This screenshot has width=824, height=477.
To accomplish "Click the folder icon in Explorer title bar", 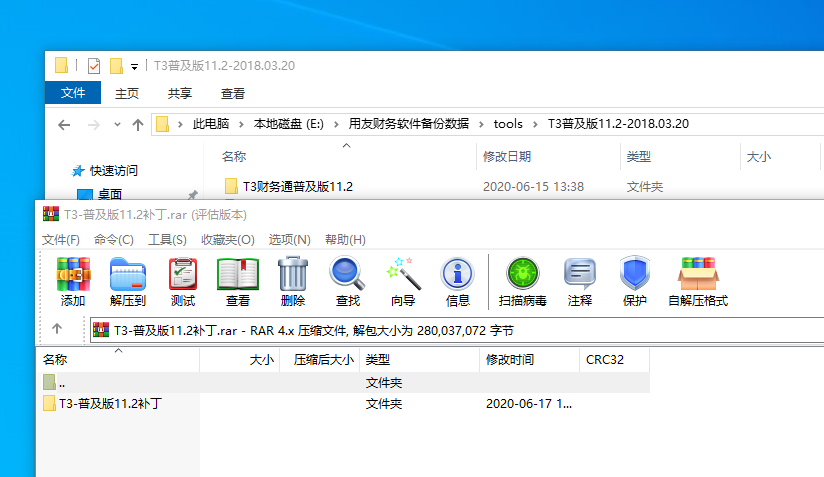I will [61, 65].
